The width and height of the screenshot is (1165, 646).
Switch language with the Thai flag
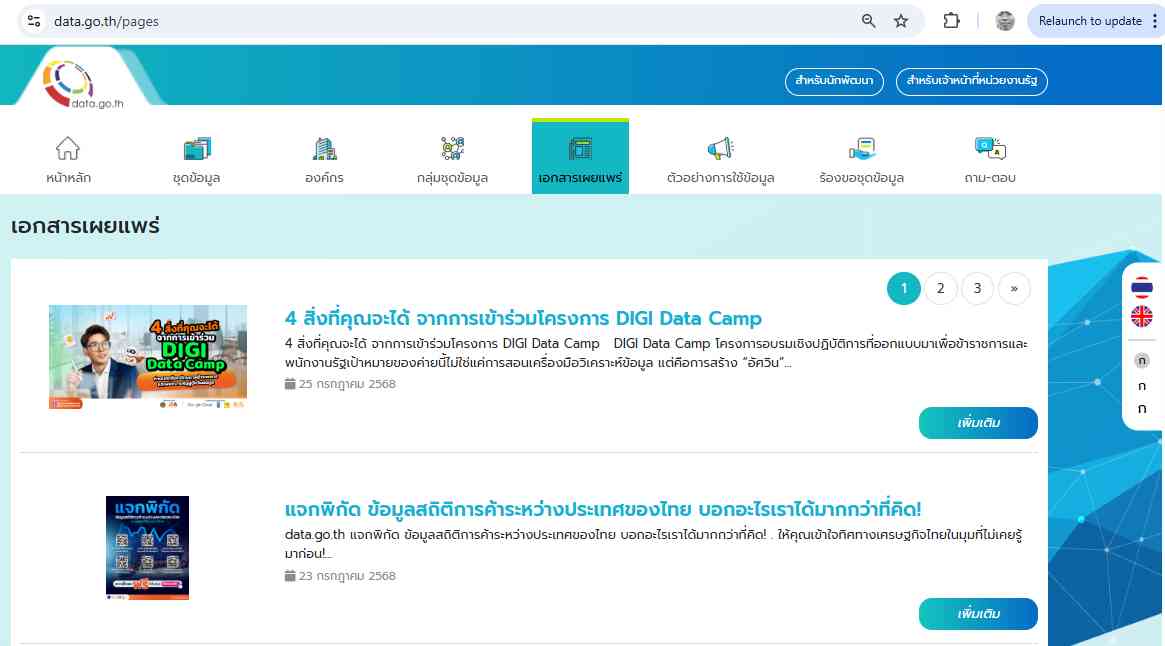pyautogui.click(x=1141, y=288)
